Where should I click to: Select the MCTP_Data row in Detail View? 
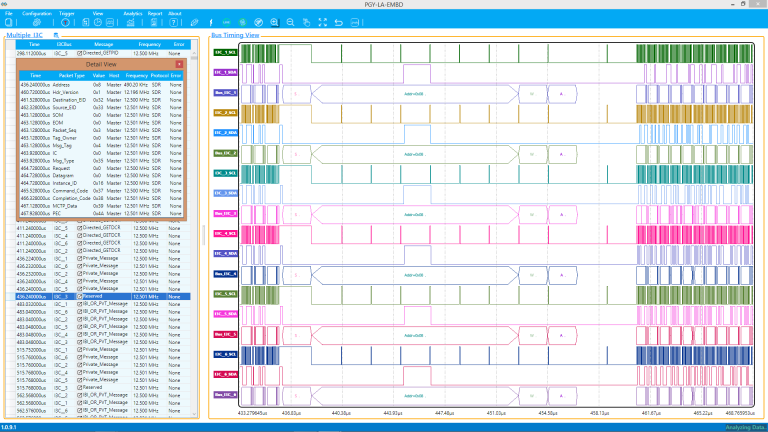pos(101,206)
